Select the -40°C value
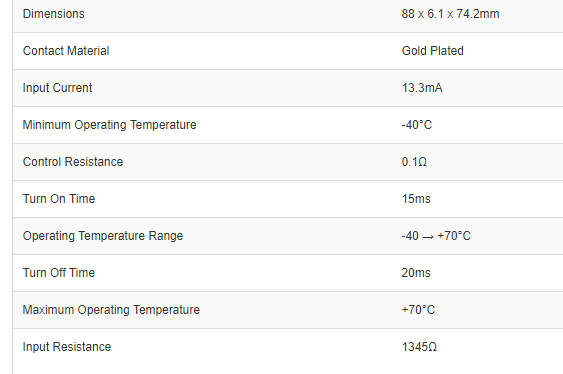 pos(417,125)
